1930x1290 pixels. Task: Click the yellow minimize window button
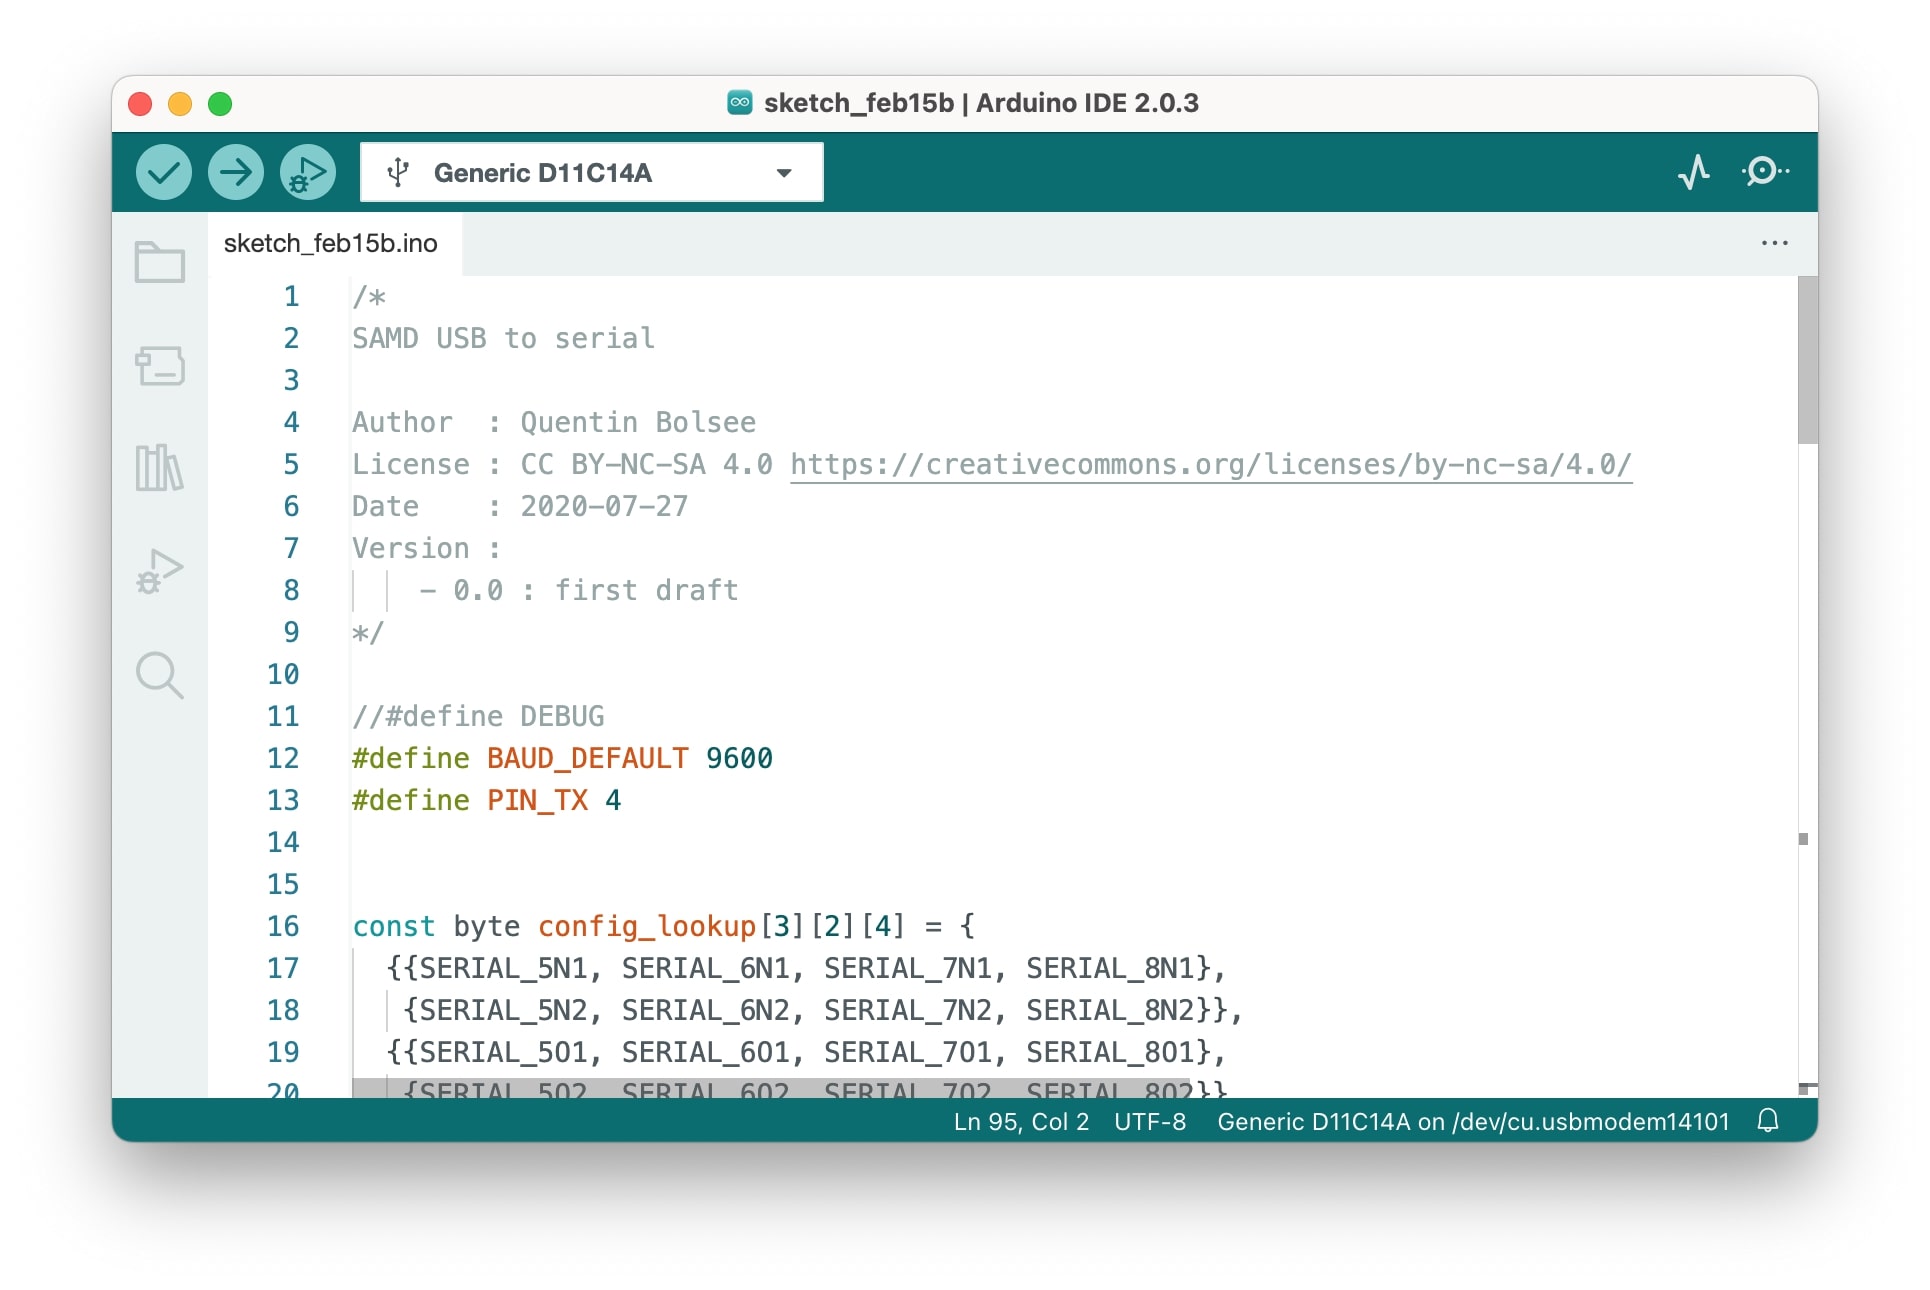tap(180, 104)
